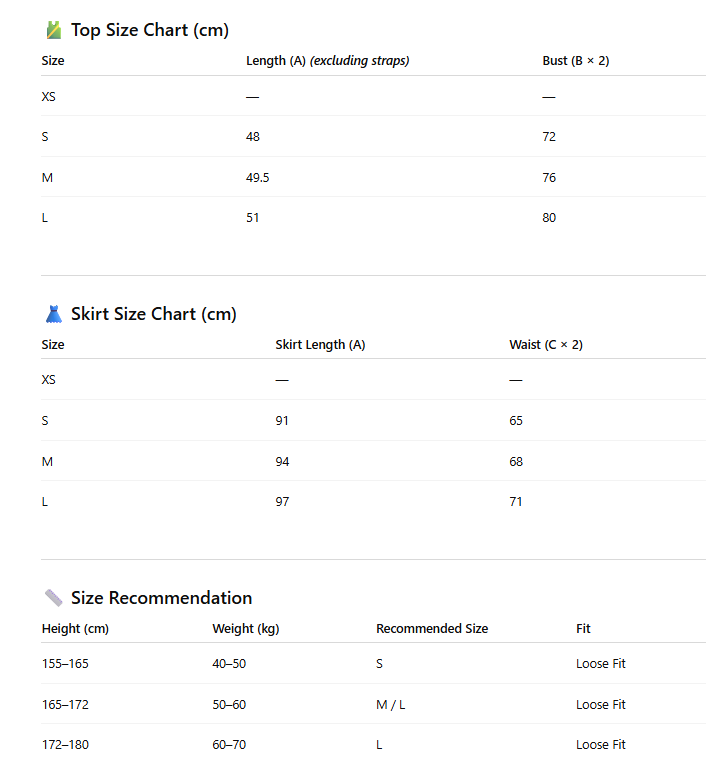706x784 pixels.
Task: Click waist value 68 in skirt chart
Action: (516, 462)
